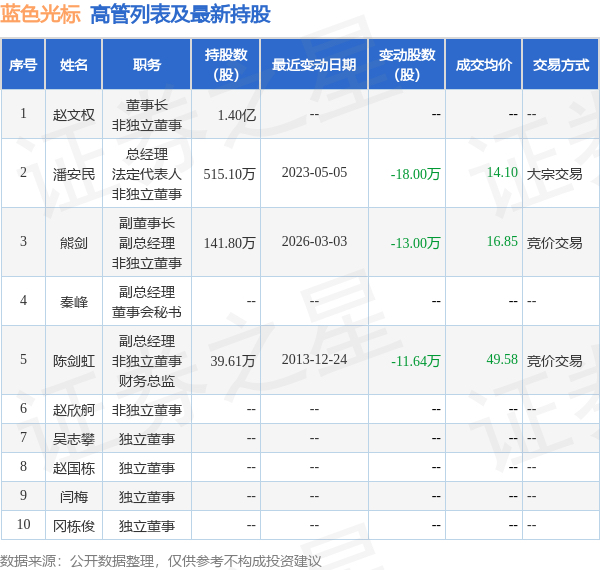Click 竞价交易 in 熊剑's row

pos(554,243)
